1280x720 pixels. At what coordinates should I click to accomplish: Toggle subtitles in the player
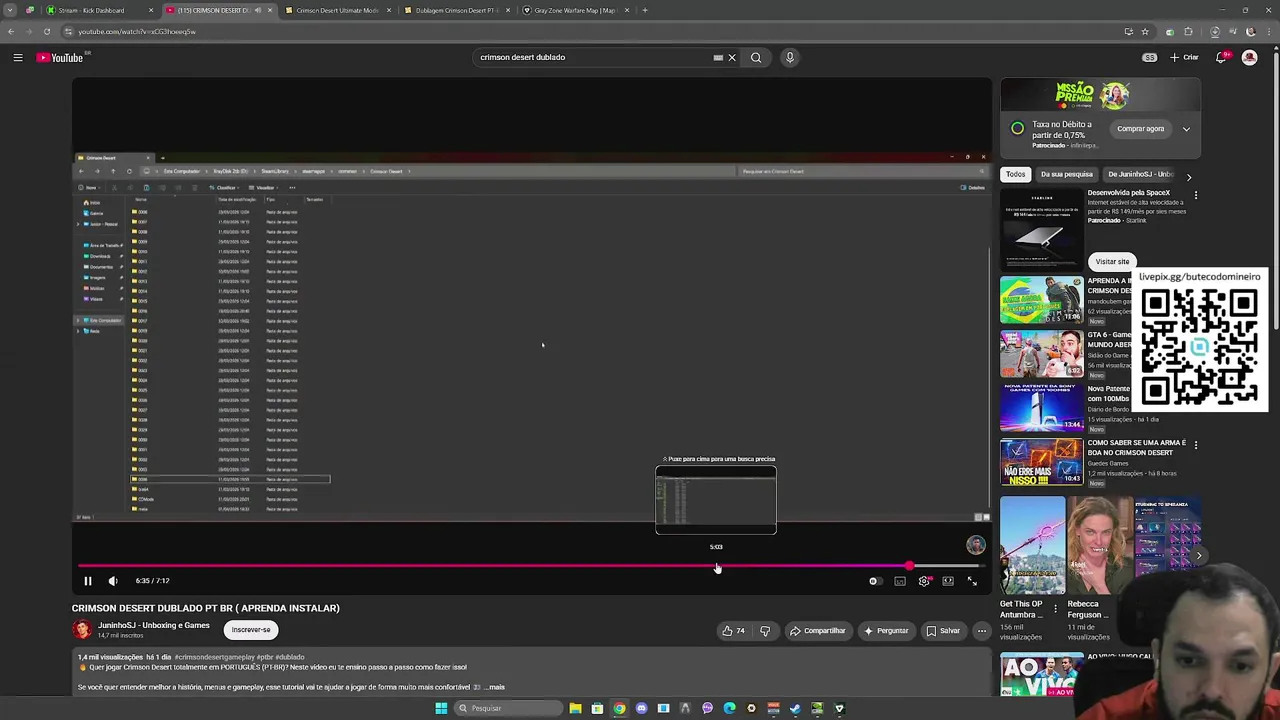[900, 581]
